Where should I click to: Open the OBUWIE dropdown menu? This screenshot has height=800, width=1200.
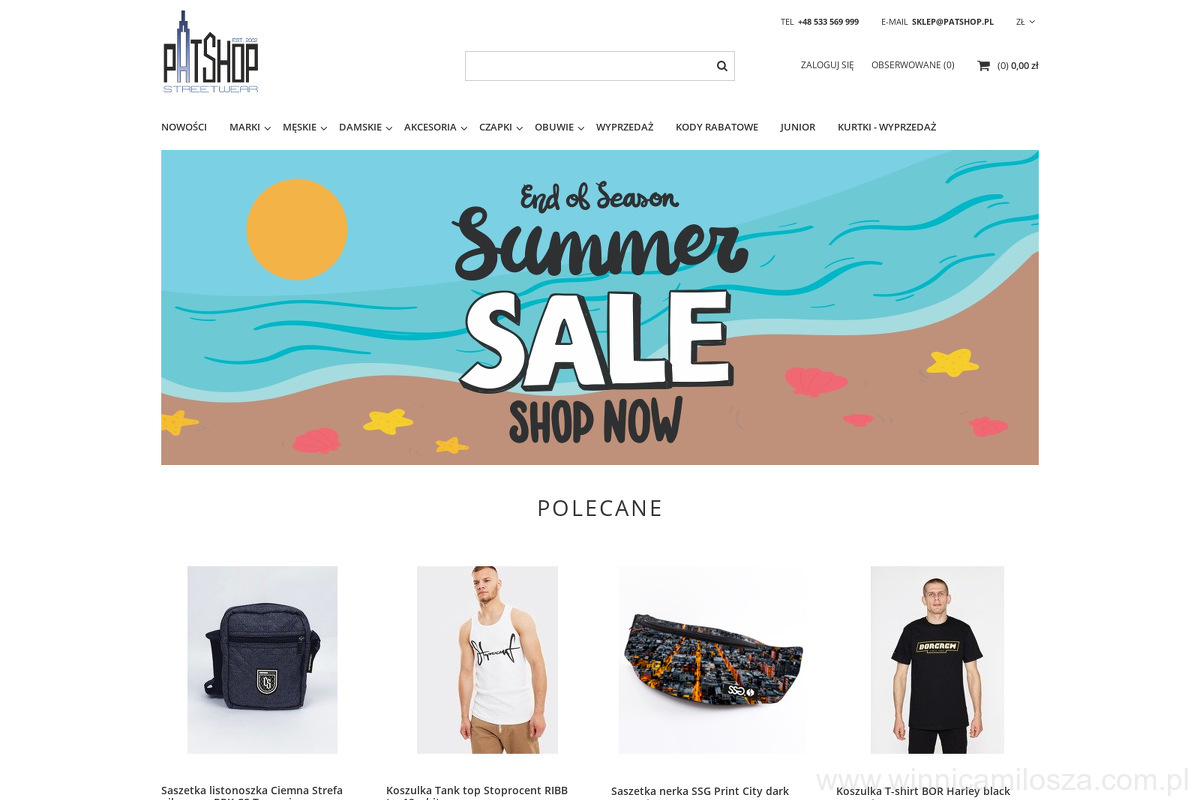[x=559, y=127]
